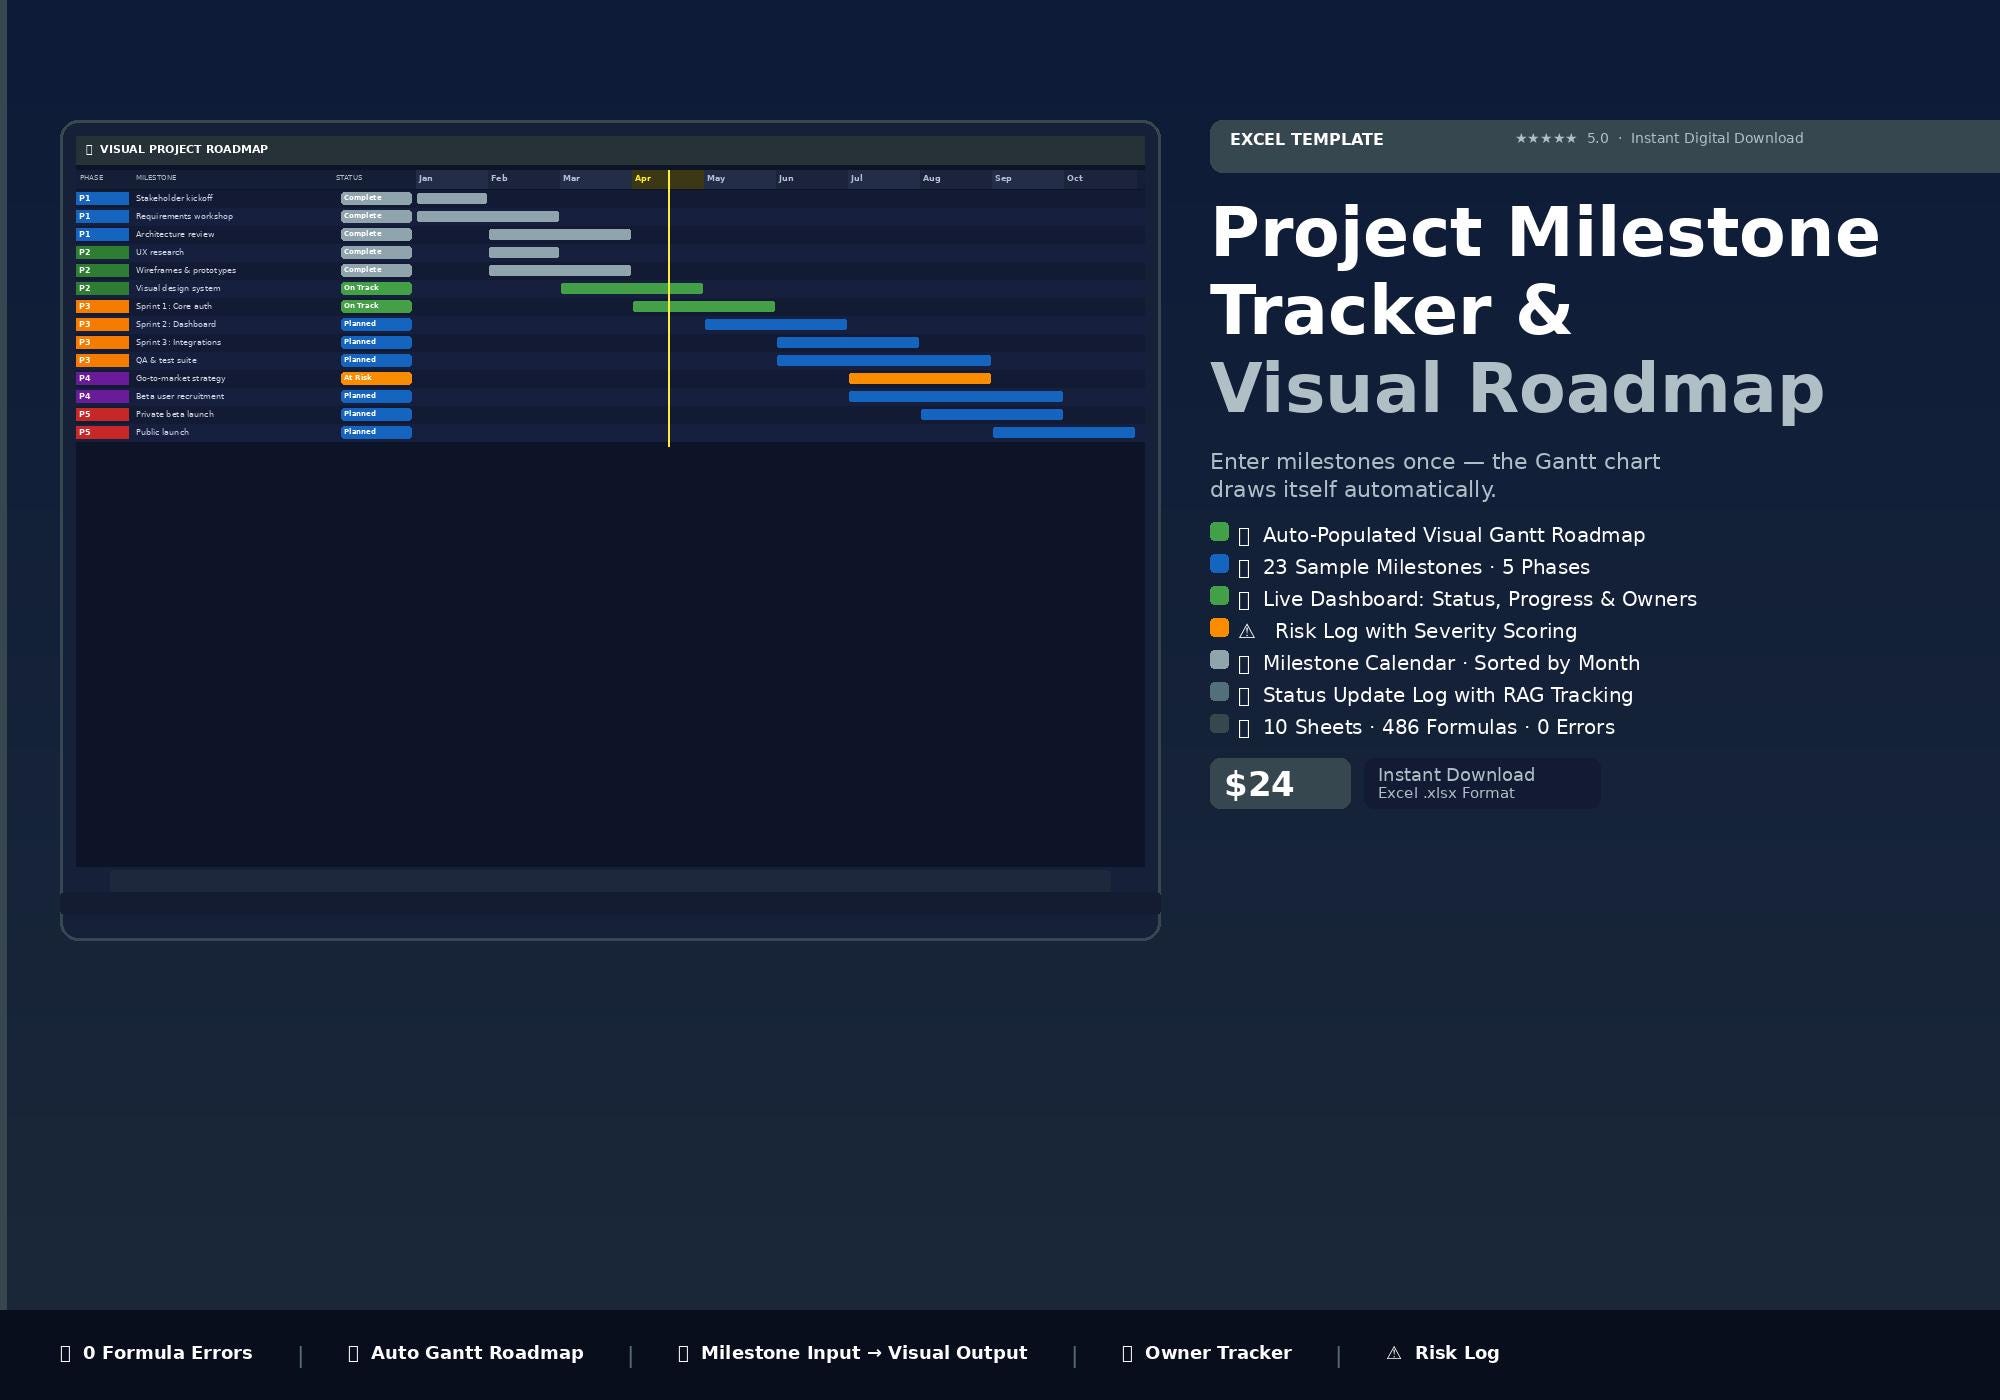The width and height of the screenshot is (2000, 1400).
Task: Click the Stakeholder kickoff milestone row
Action: click(x=610, y=198)
